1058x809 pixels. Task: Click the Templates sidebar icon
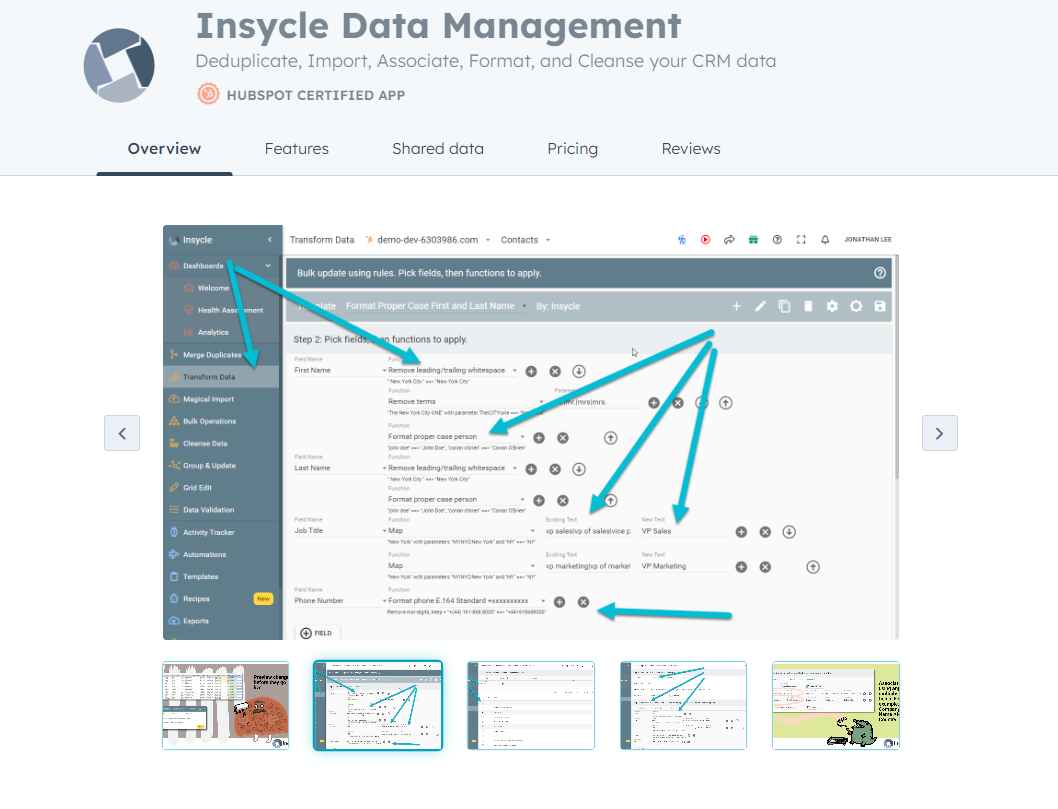coord(174,577)
